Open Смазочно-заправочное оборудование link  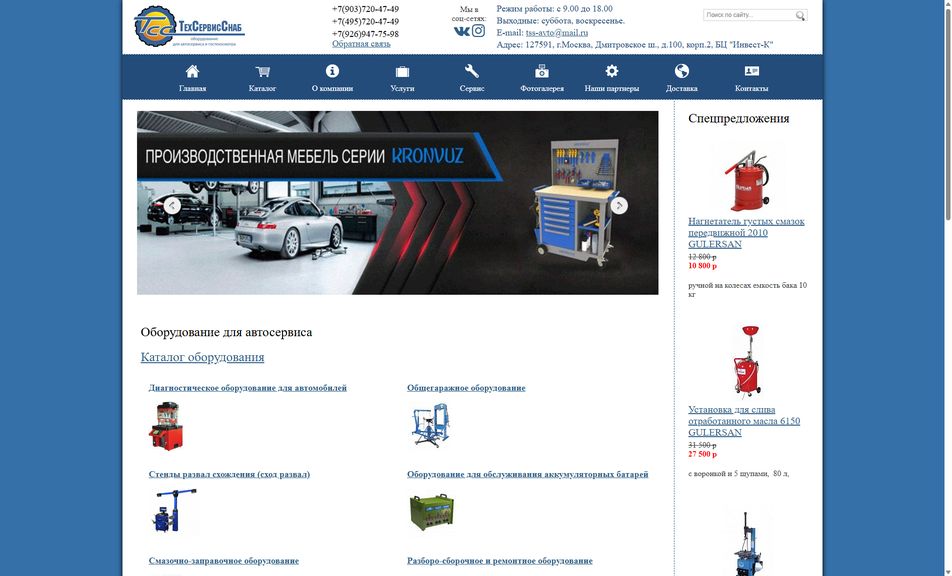tap(223, 561)
